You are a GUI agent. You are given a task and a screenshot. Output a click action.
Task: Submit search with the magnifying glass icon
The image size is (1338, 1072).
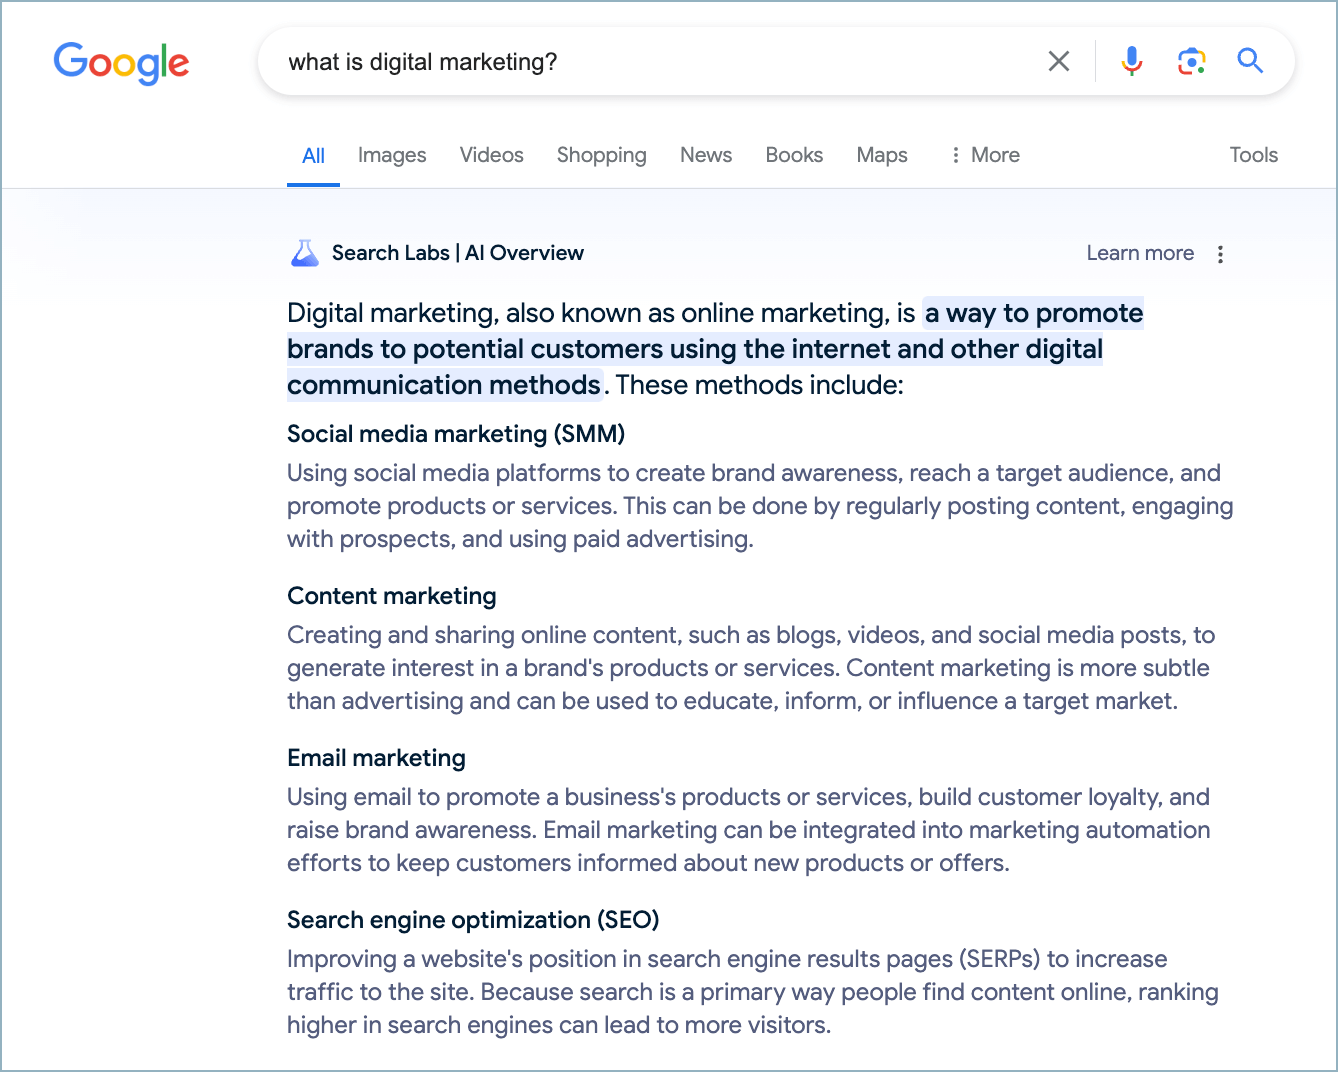[1250, 62]
